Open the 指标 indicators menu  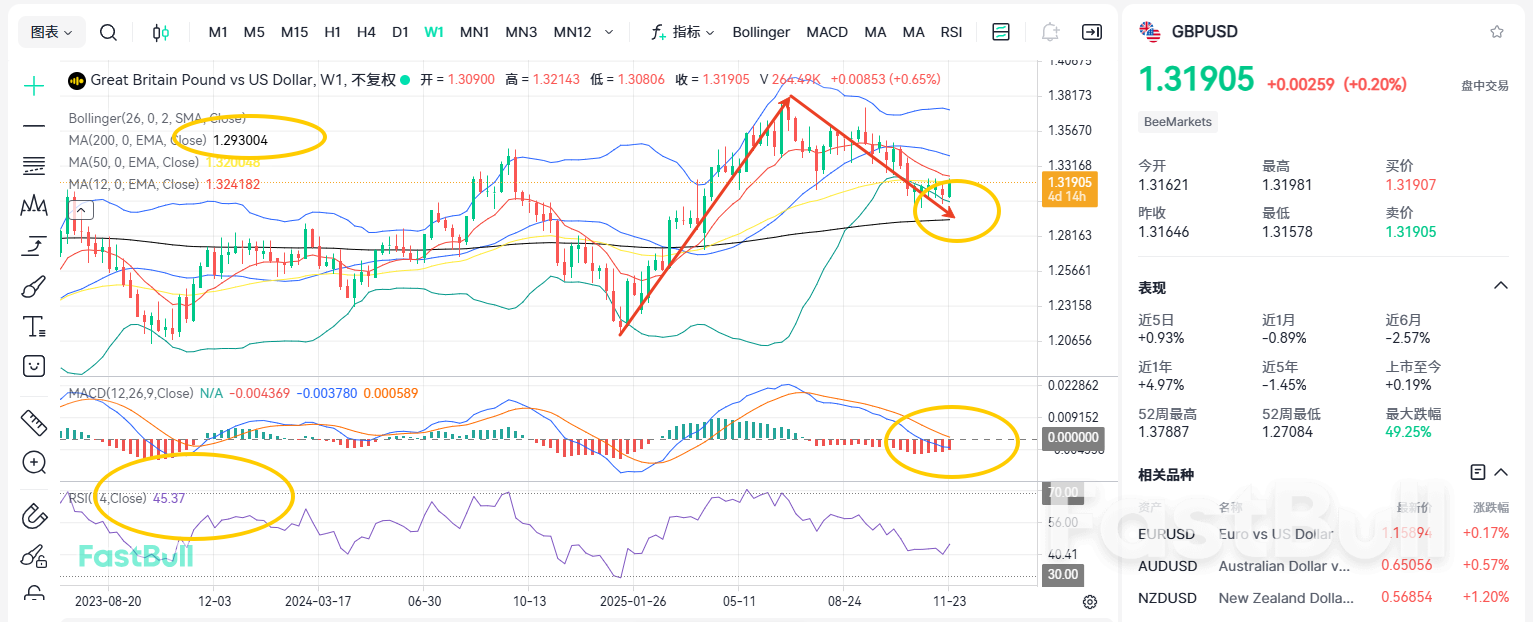685,31
